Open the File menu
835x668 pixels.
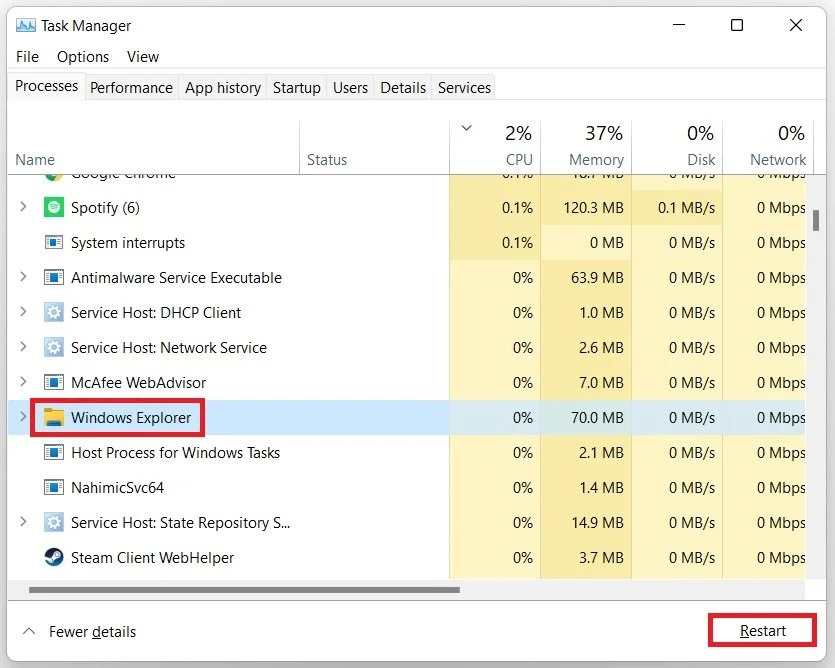[27, 57]
